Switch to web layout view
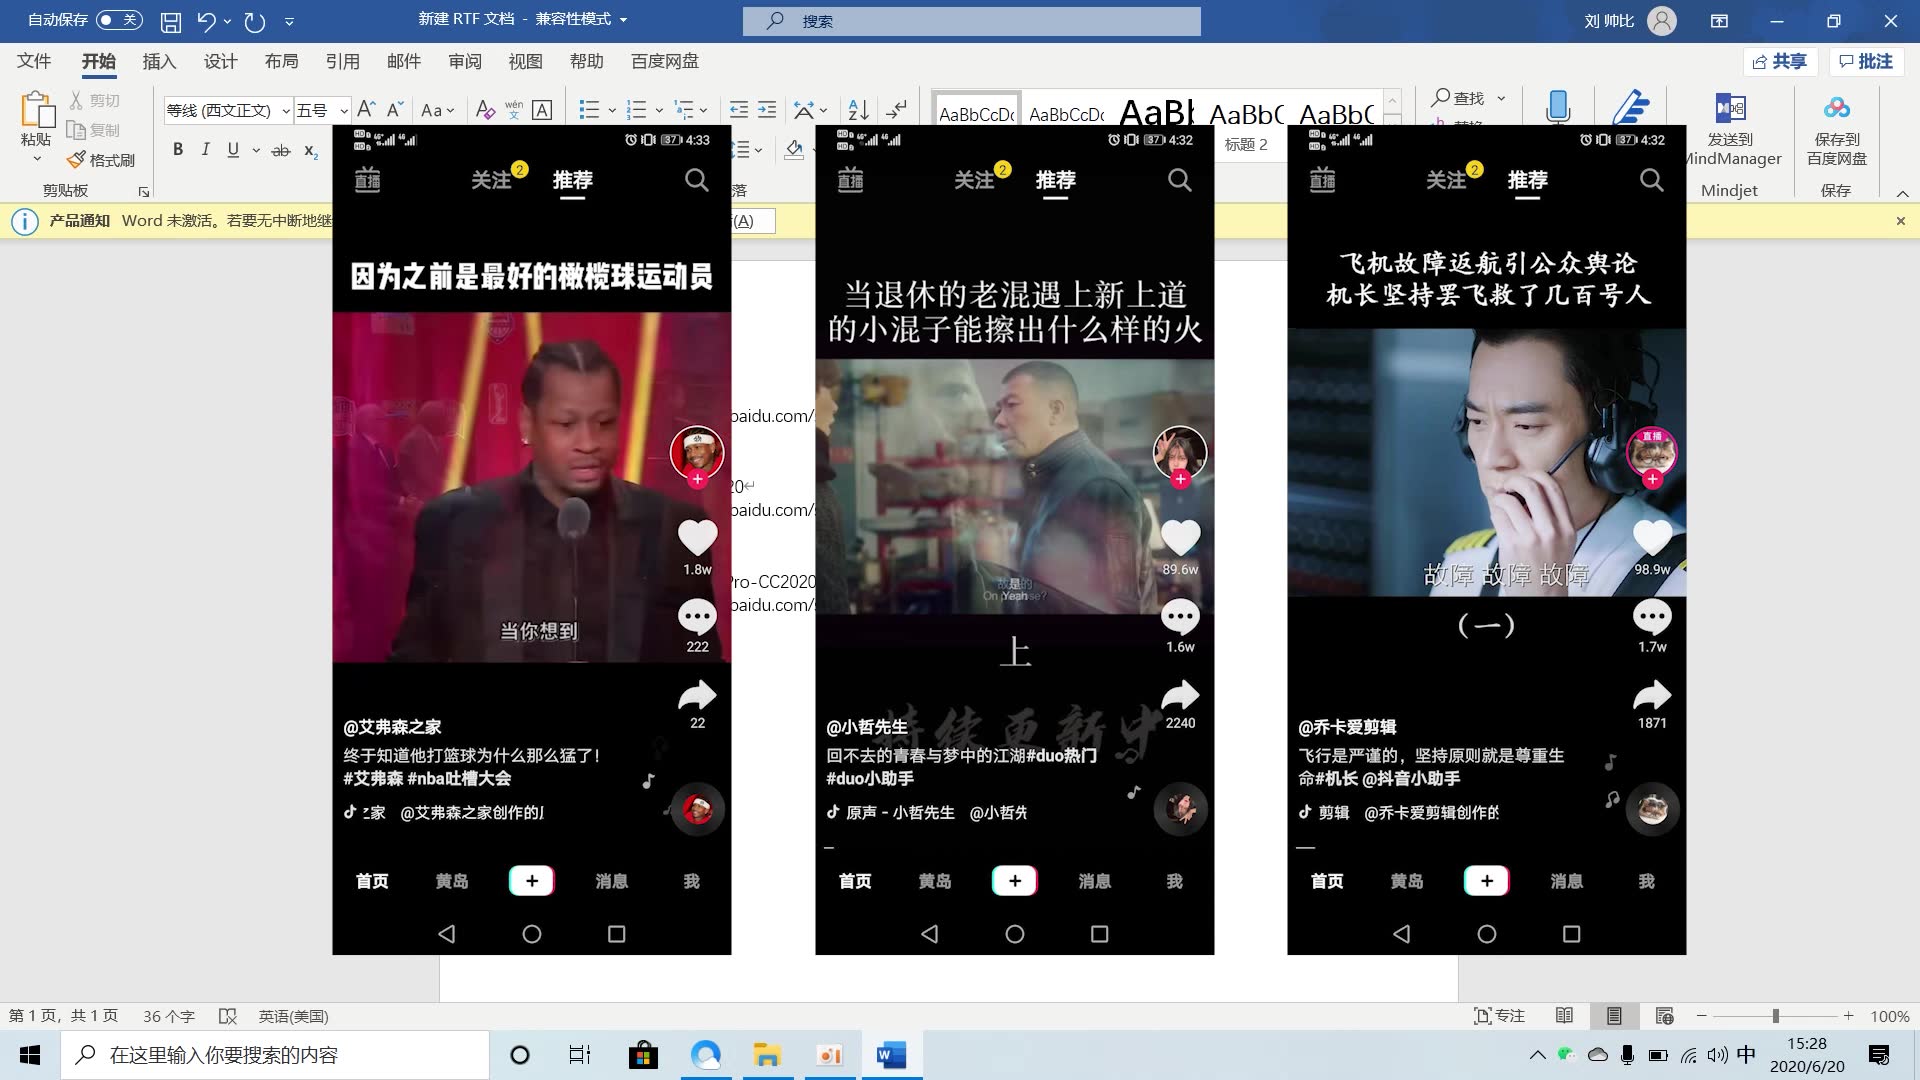Image resolution: width=1920 pixels, height=1080 pixels. (1664, 1016)
